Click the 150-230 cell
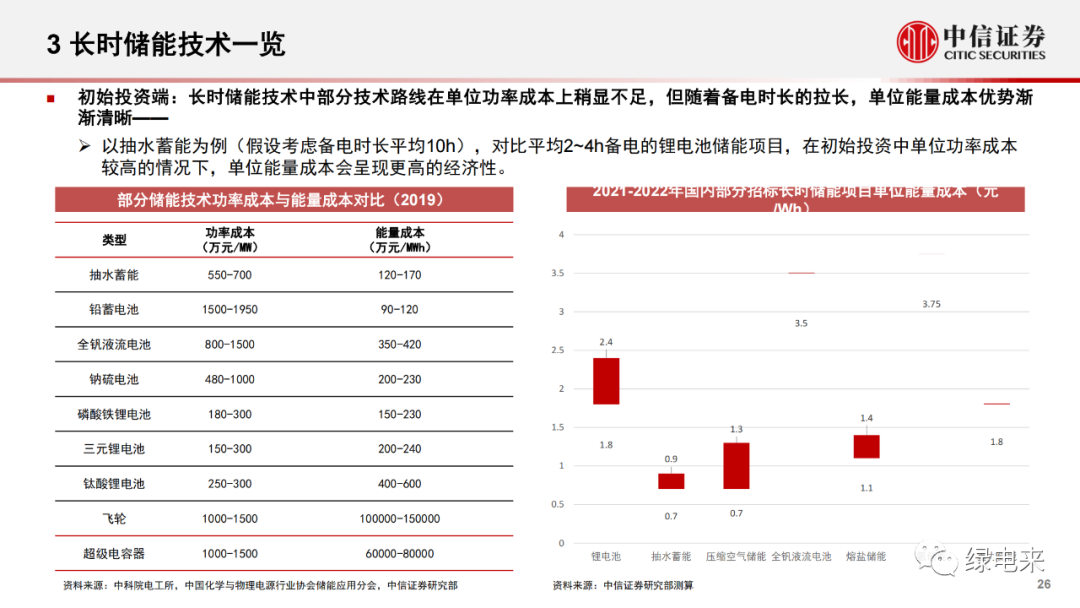The image size is (1080, 608). (x=399, y=415)
